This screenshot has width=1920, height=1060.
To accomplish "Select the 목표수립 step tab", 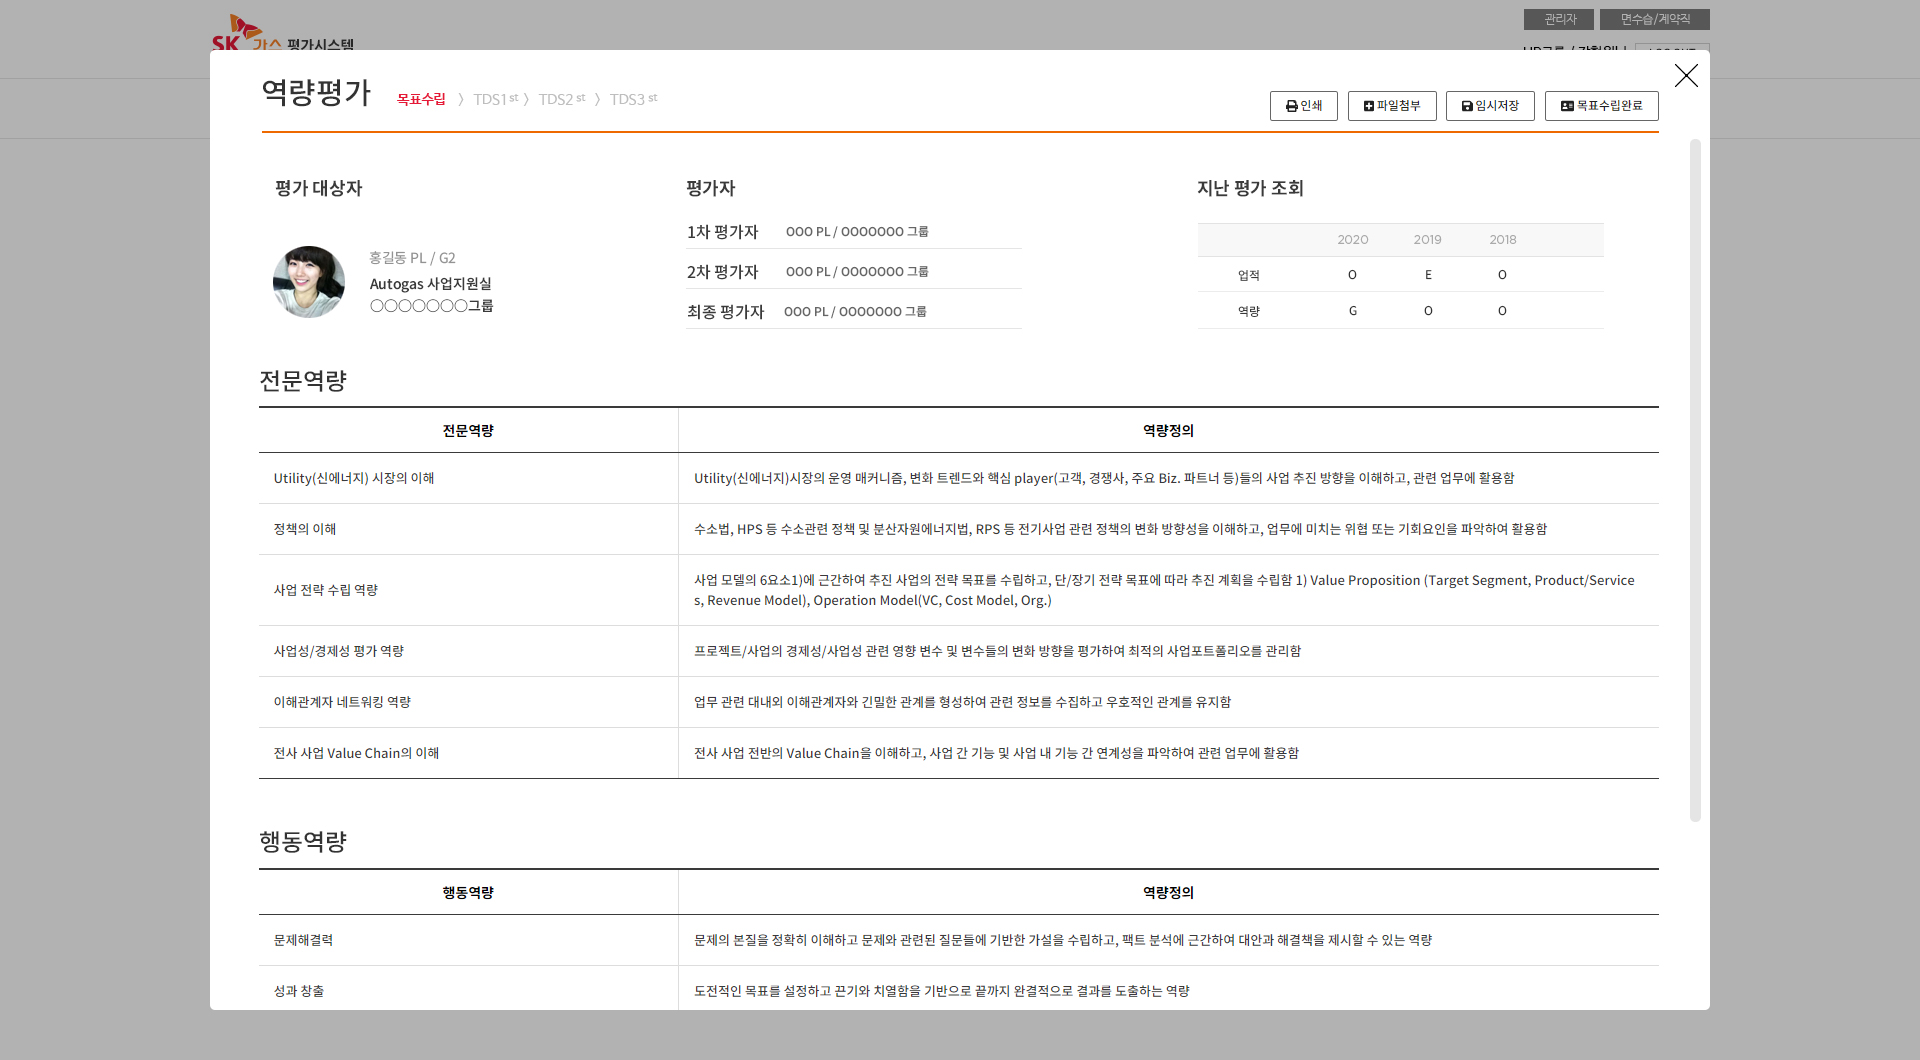I will point(421,99).
